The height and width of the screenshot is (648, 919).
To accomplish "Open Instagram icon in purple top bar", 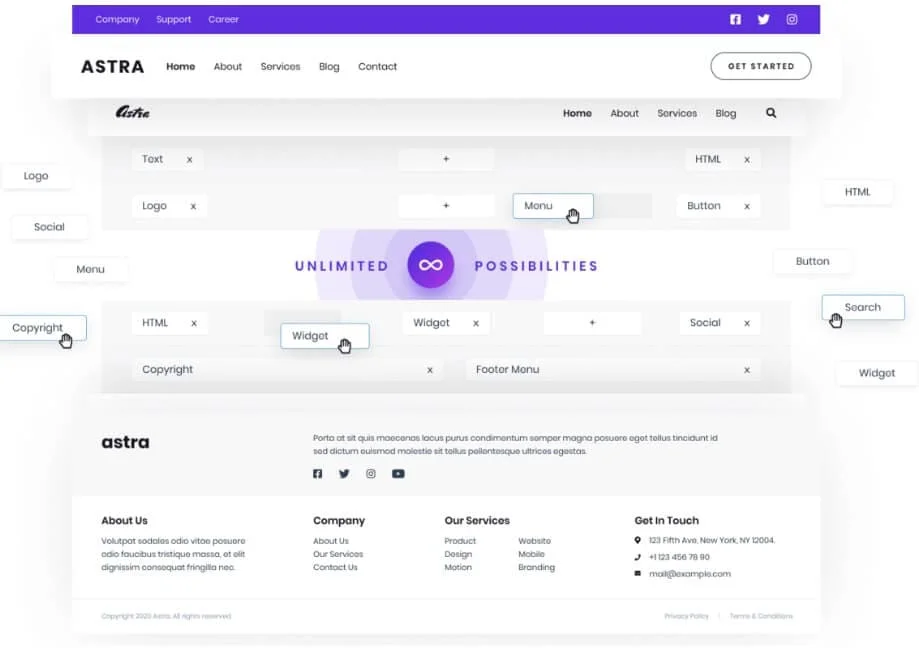I will point(792,19).
